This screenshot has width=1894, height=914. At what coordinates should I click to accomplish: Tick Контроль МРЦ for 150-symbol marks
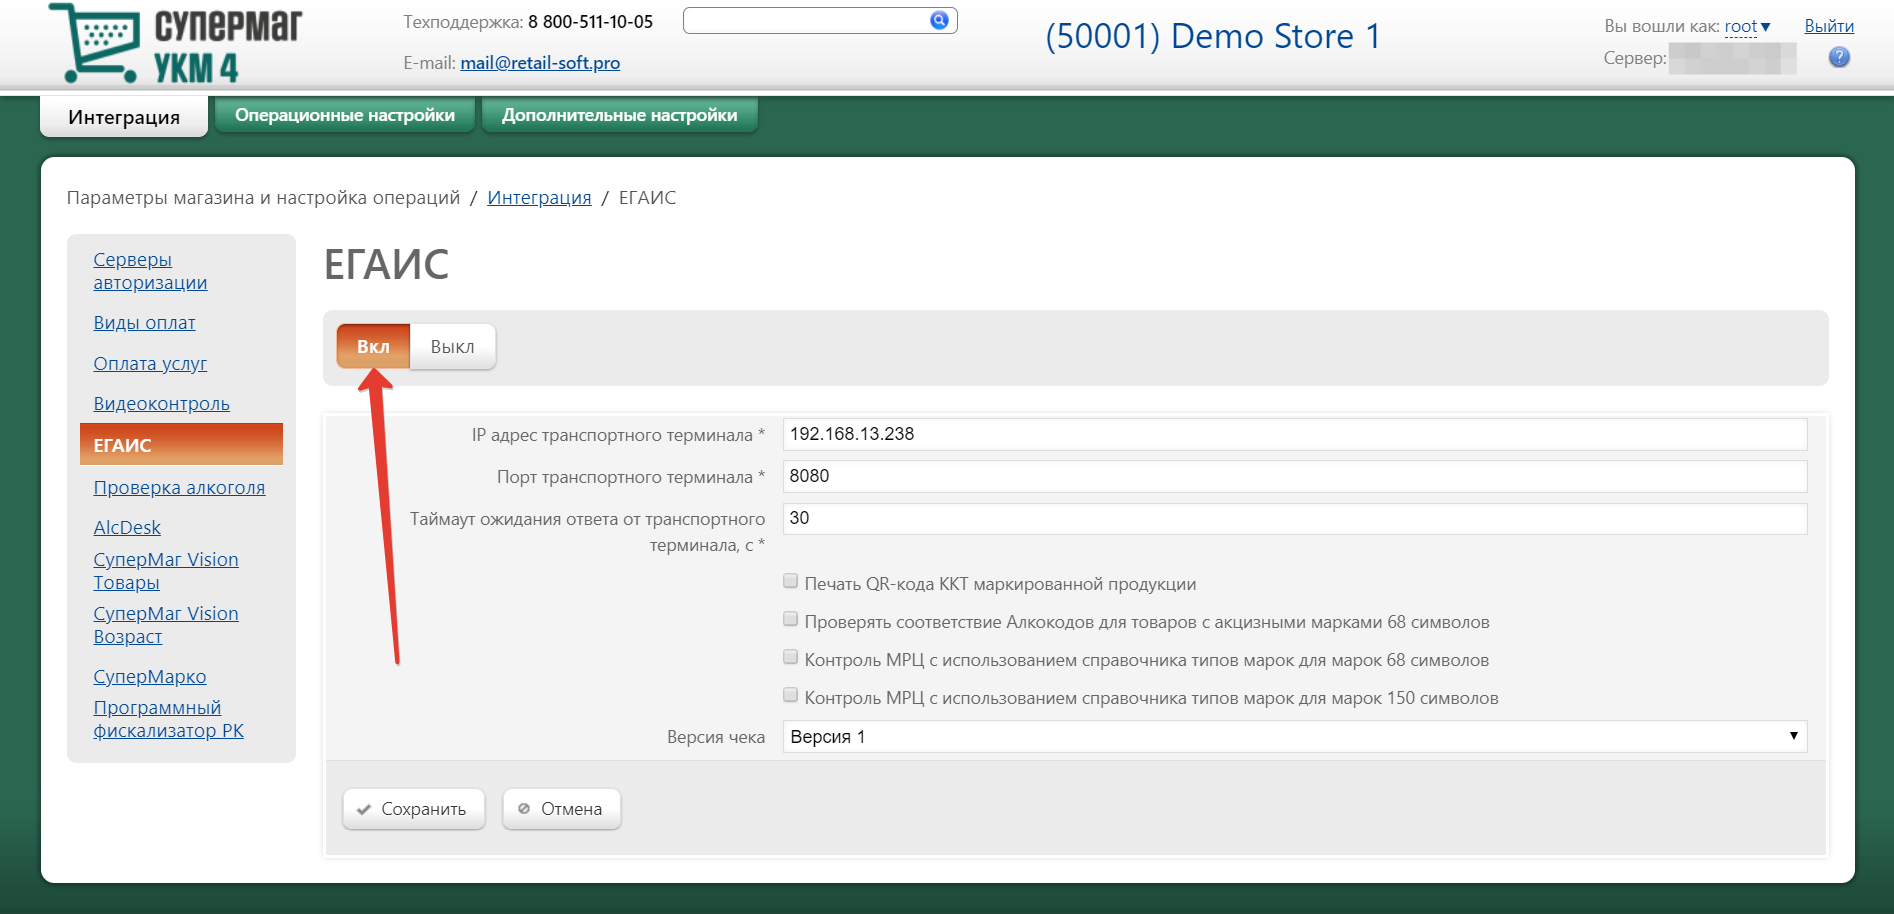click(790, 695)
